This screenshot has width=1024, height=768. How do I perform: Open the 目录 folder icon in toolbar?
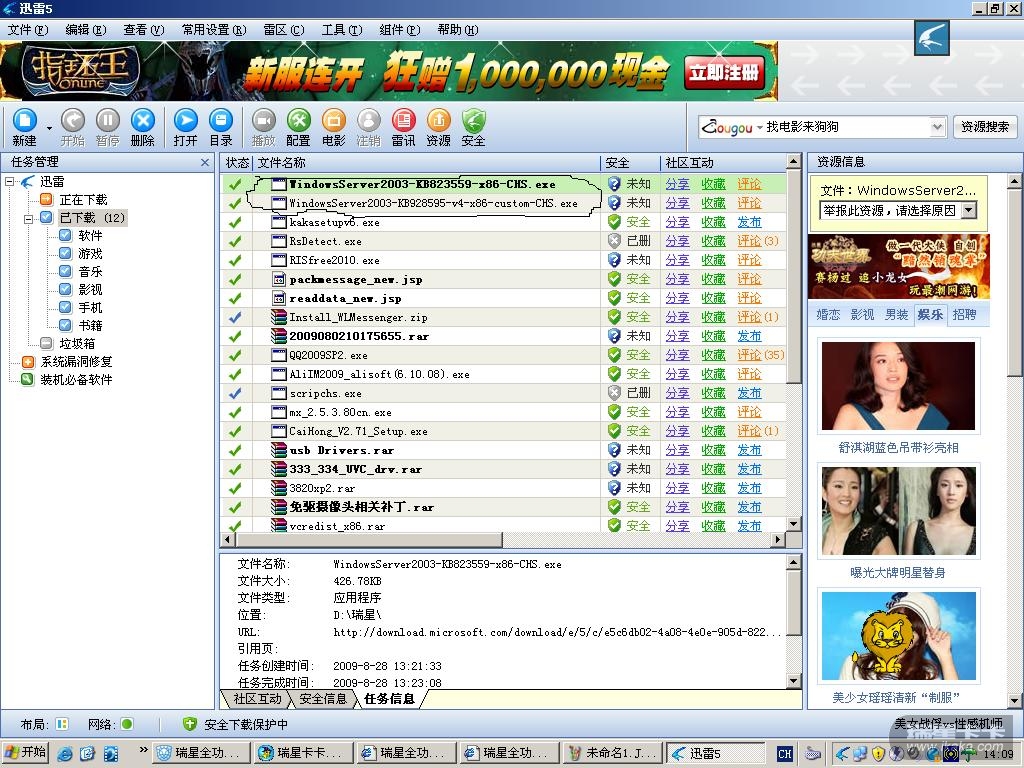220,121
